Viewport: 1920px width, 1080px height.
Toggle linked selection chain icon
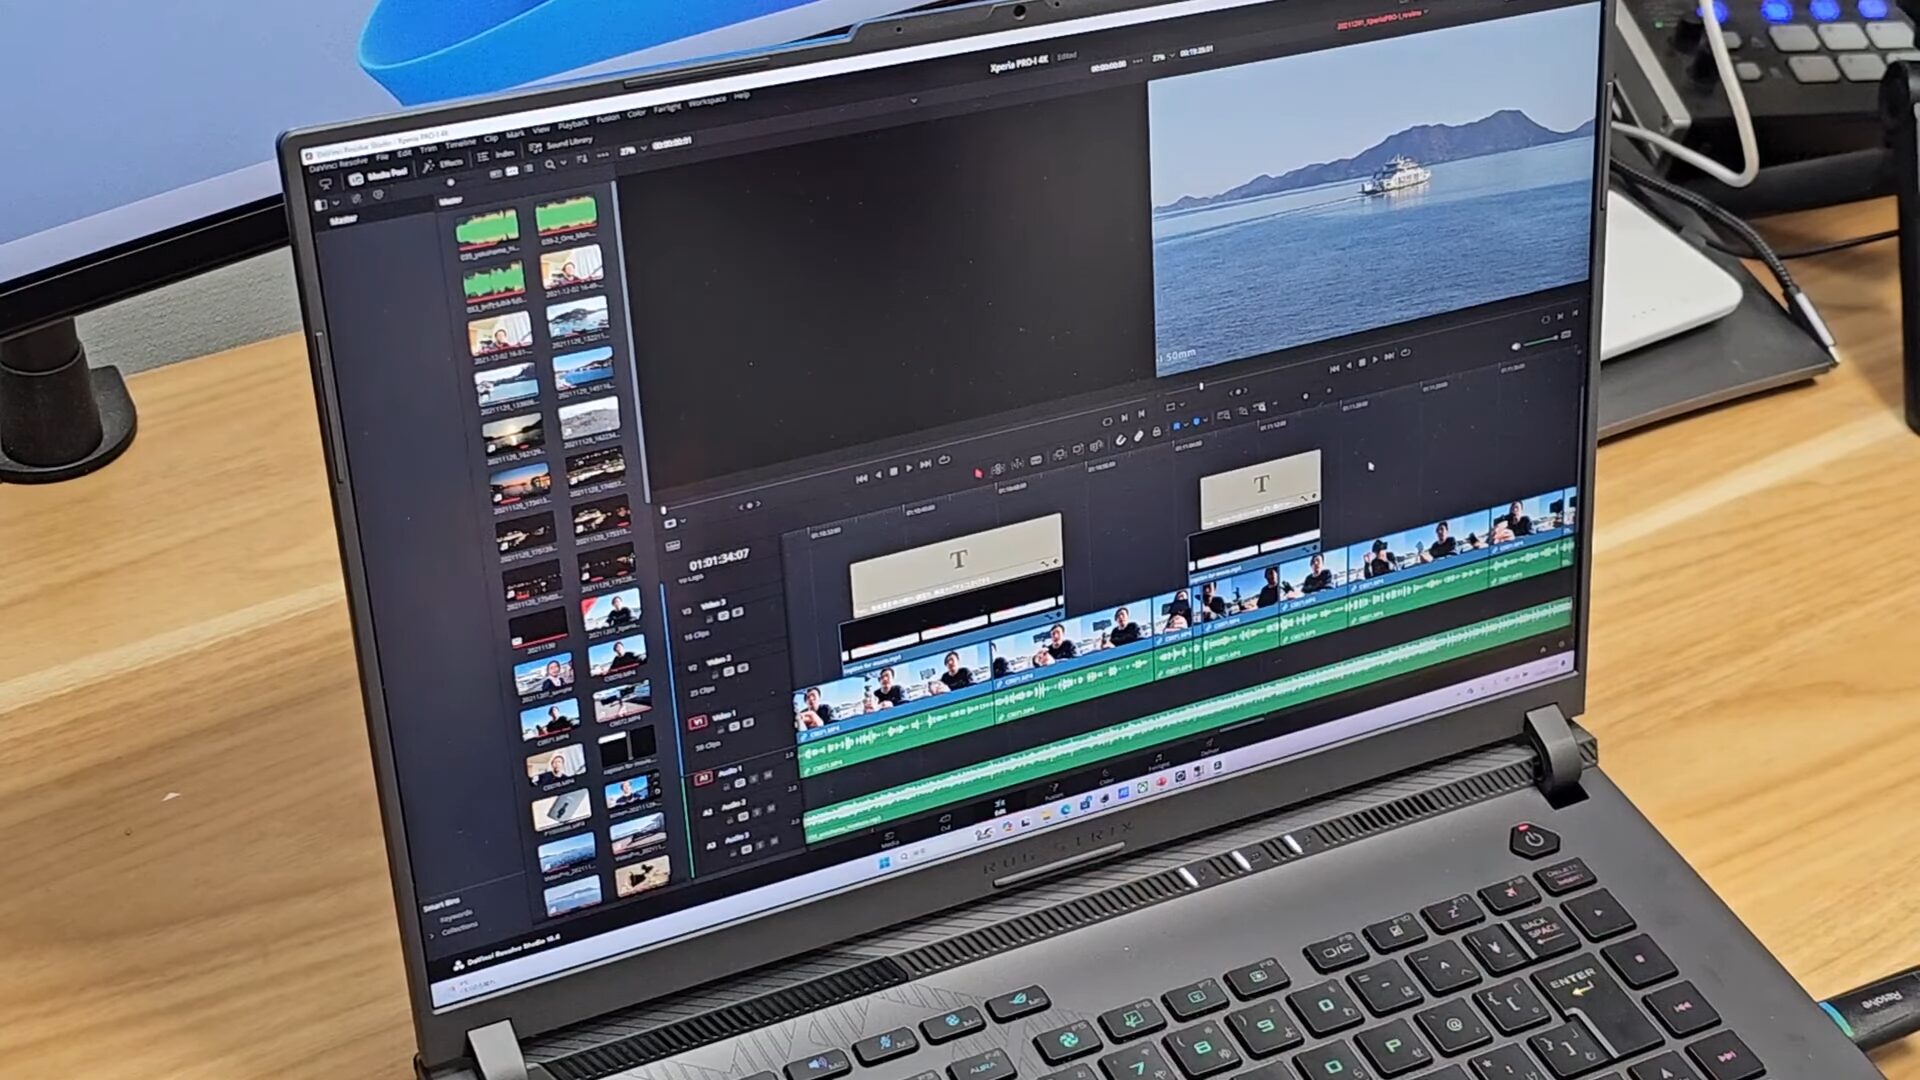[1139, 435]
